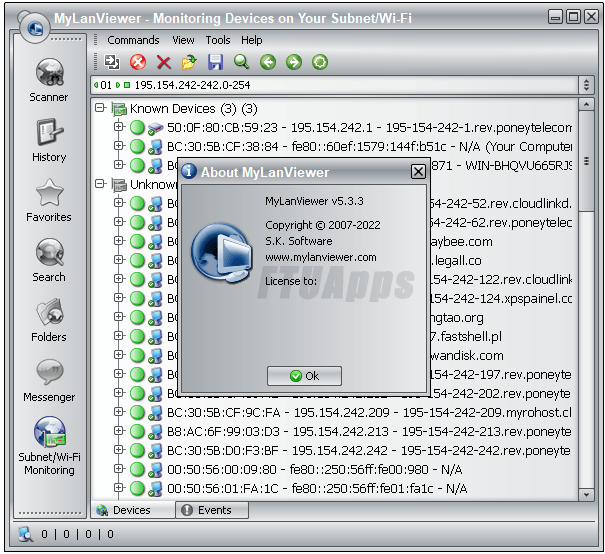This screenshot has width=605, height=554.
Task: Expand the 00:50:56:01:FA:1C device node
Action: (118, 488)
